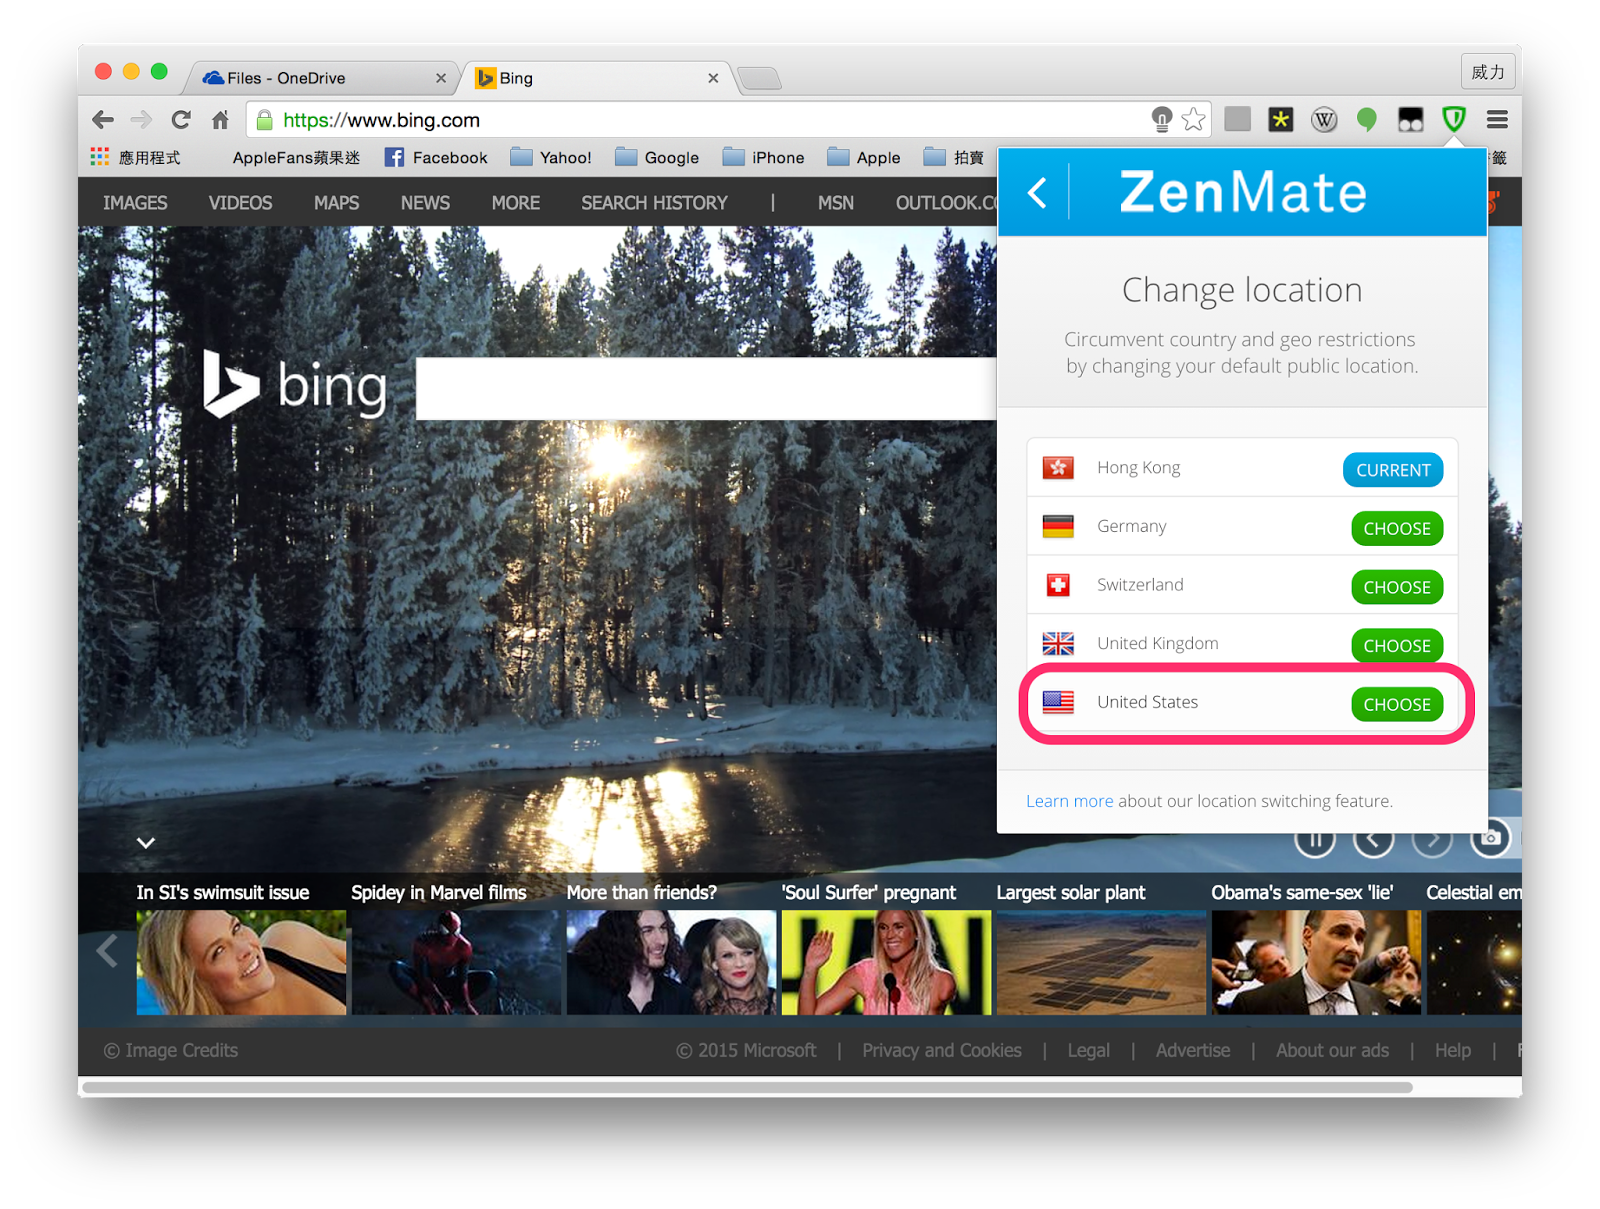The image size is (1600, 1209).
Task: Open the MORE menu on Bing
Action: [x=515, y=203]
